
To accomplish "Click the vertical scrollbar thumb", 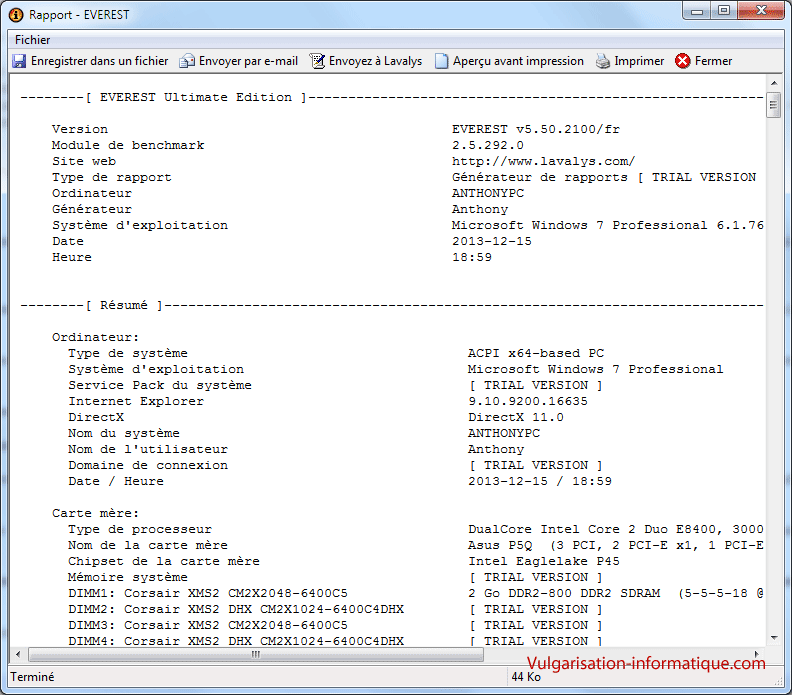I will (x=774, y=105).
